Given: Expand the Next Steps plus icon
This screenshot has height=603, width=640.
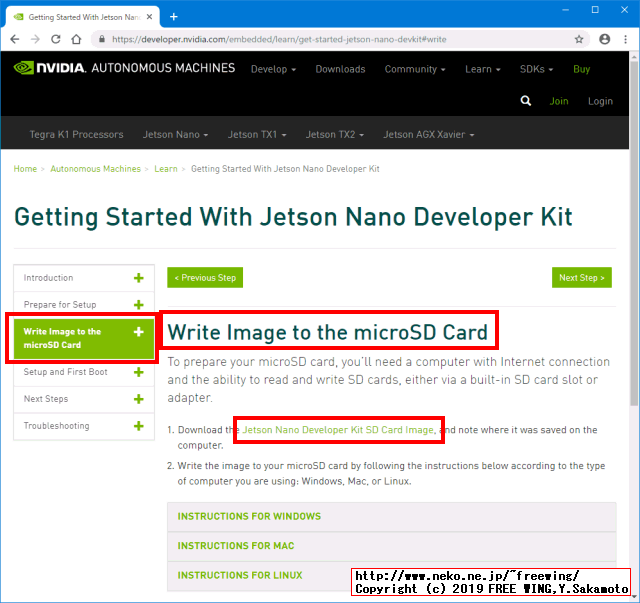Looking at the screenshot, I should click(139, 399).
